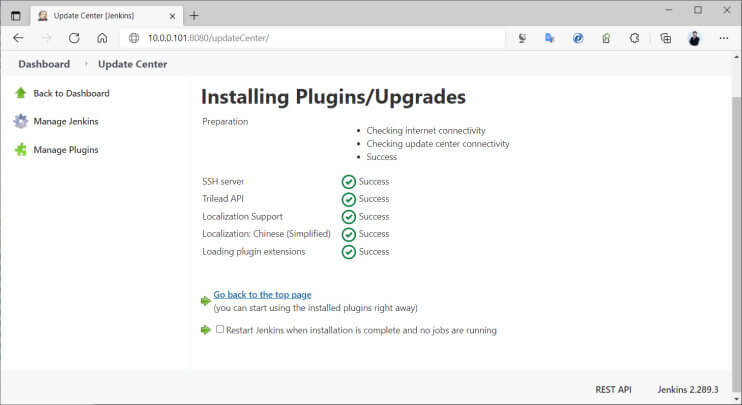Screen dimensions: 742x405
Task: Enable Restart Jenkins when installation complete checkbox
Action: coord(220,329)
